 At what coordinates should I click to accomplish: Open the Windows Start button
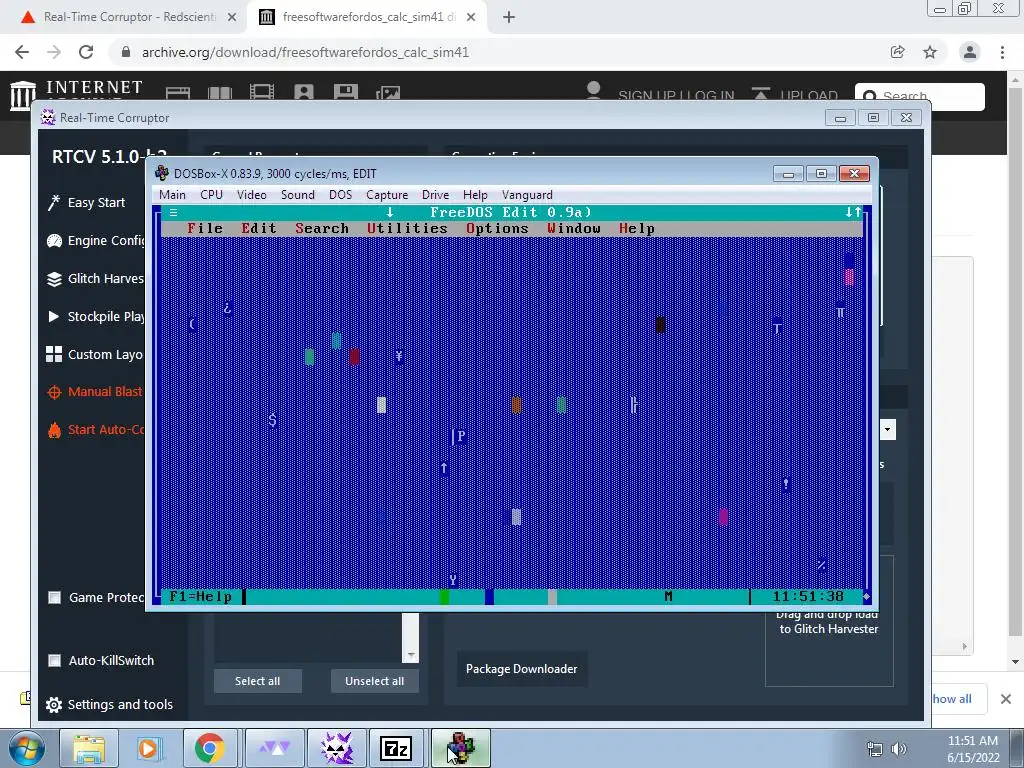[x=26, y=748]
